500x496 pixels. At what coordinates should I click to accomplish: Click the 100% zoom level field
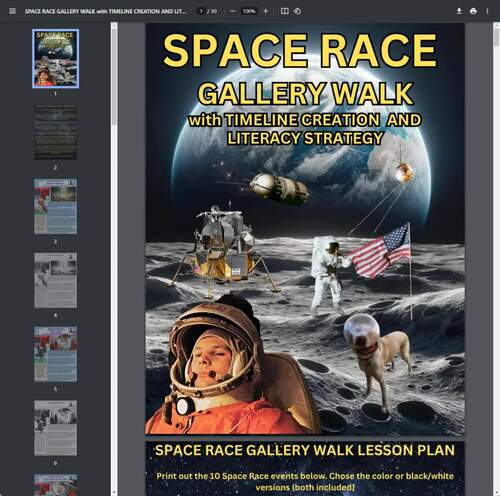[x=249, y=11]
